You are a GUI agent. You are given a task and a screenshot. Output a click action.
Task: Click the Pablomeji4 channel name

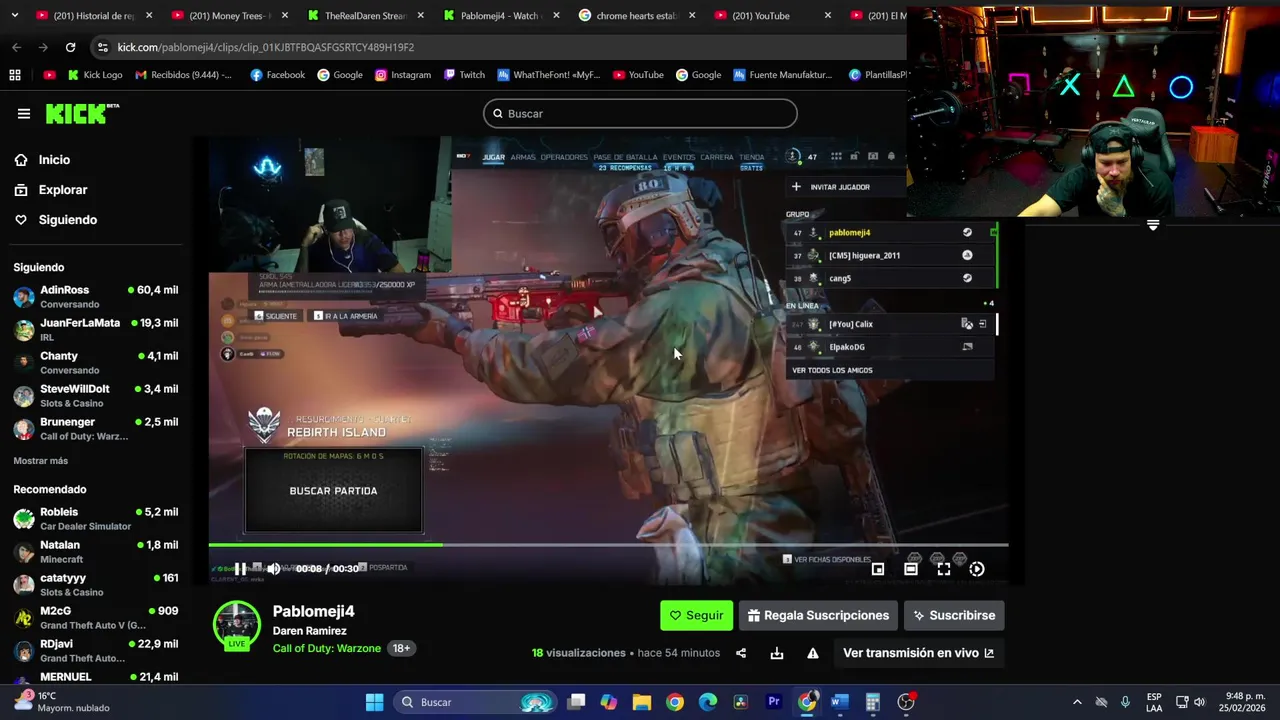(x=313, y=611)
